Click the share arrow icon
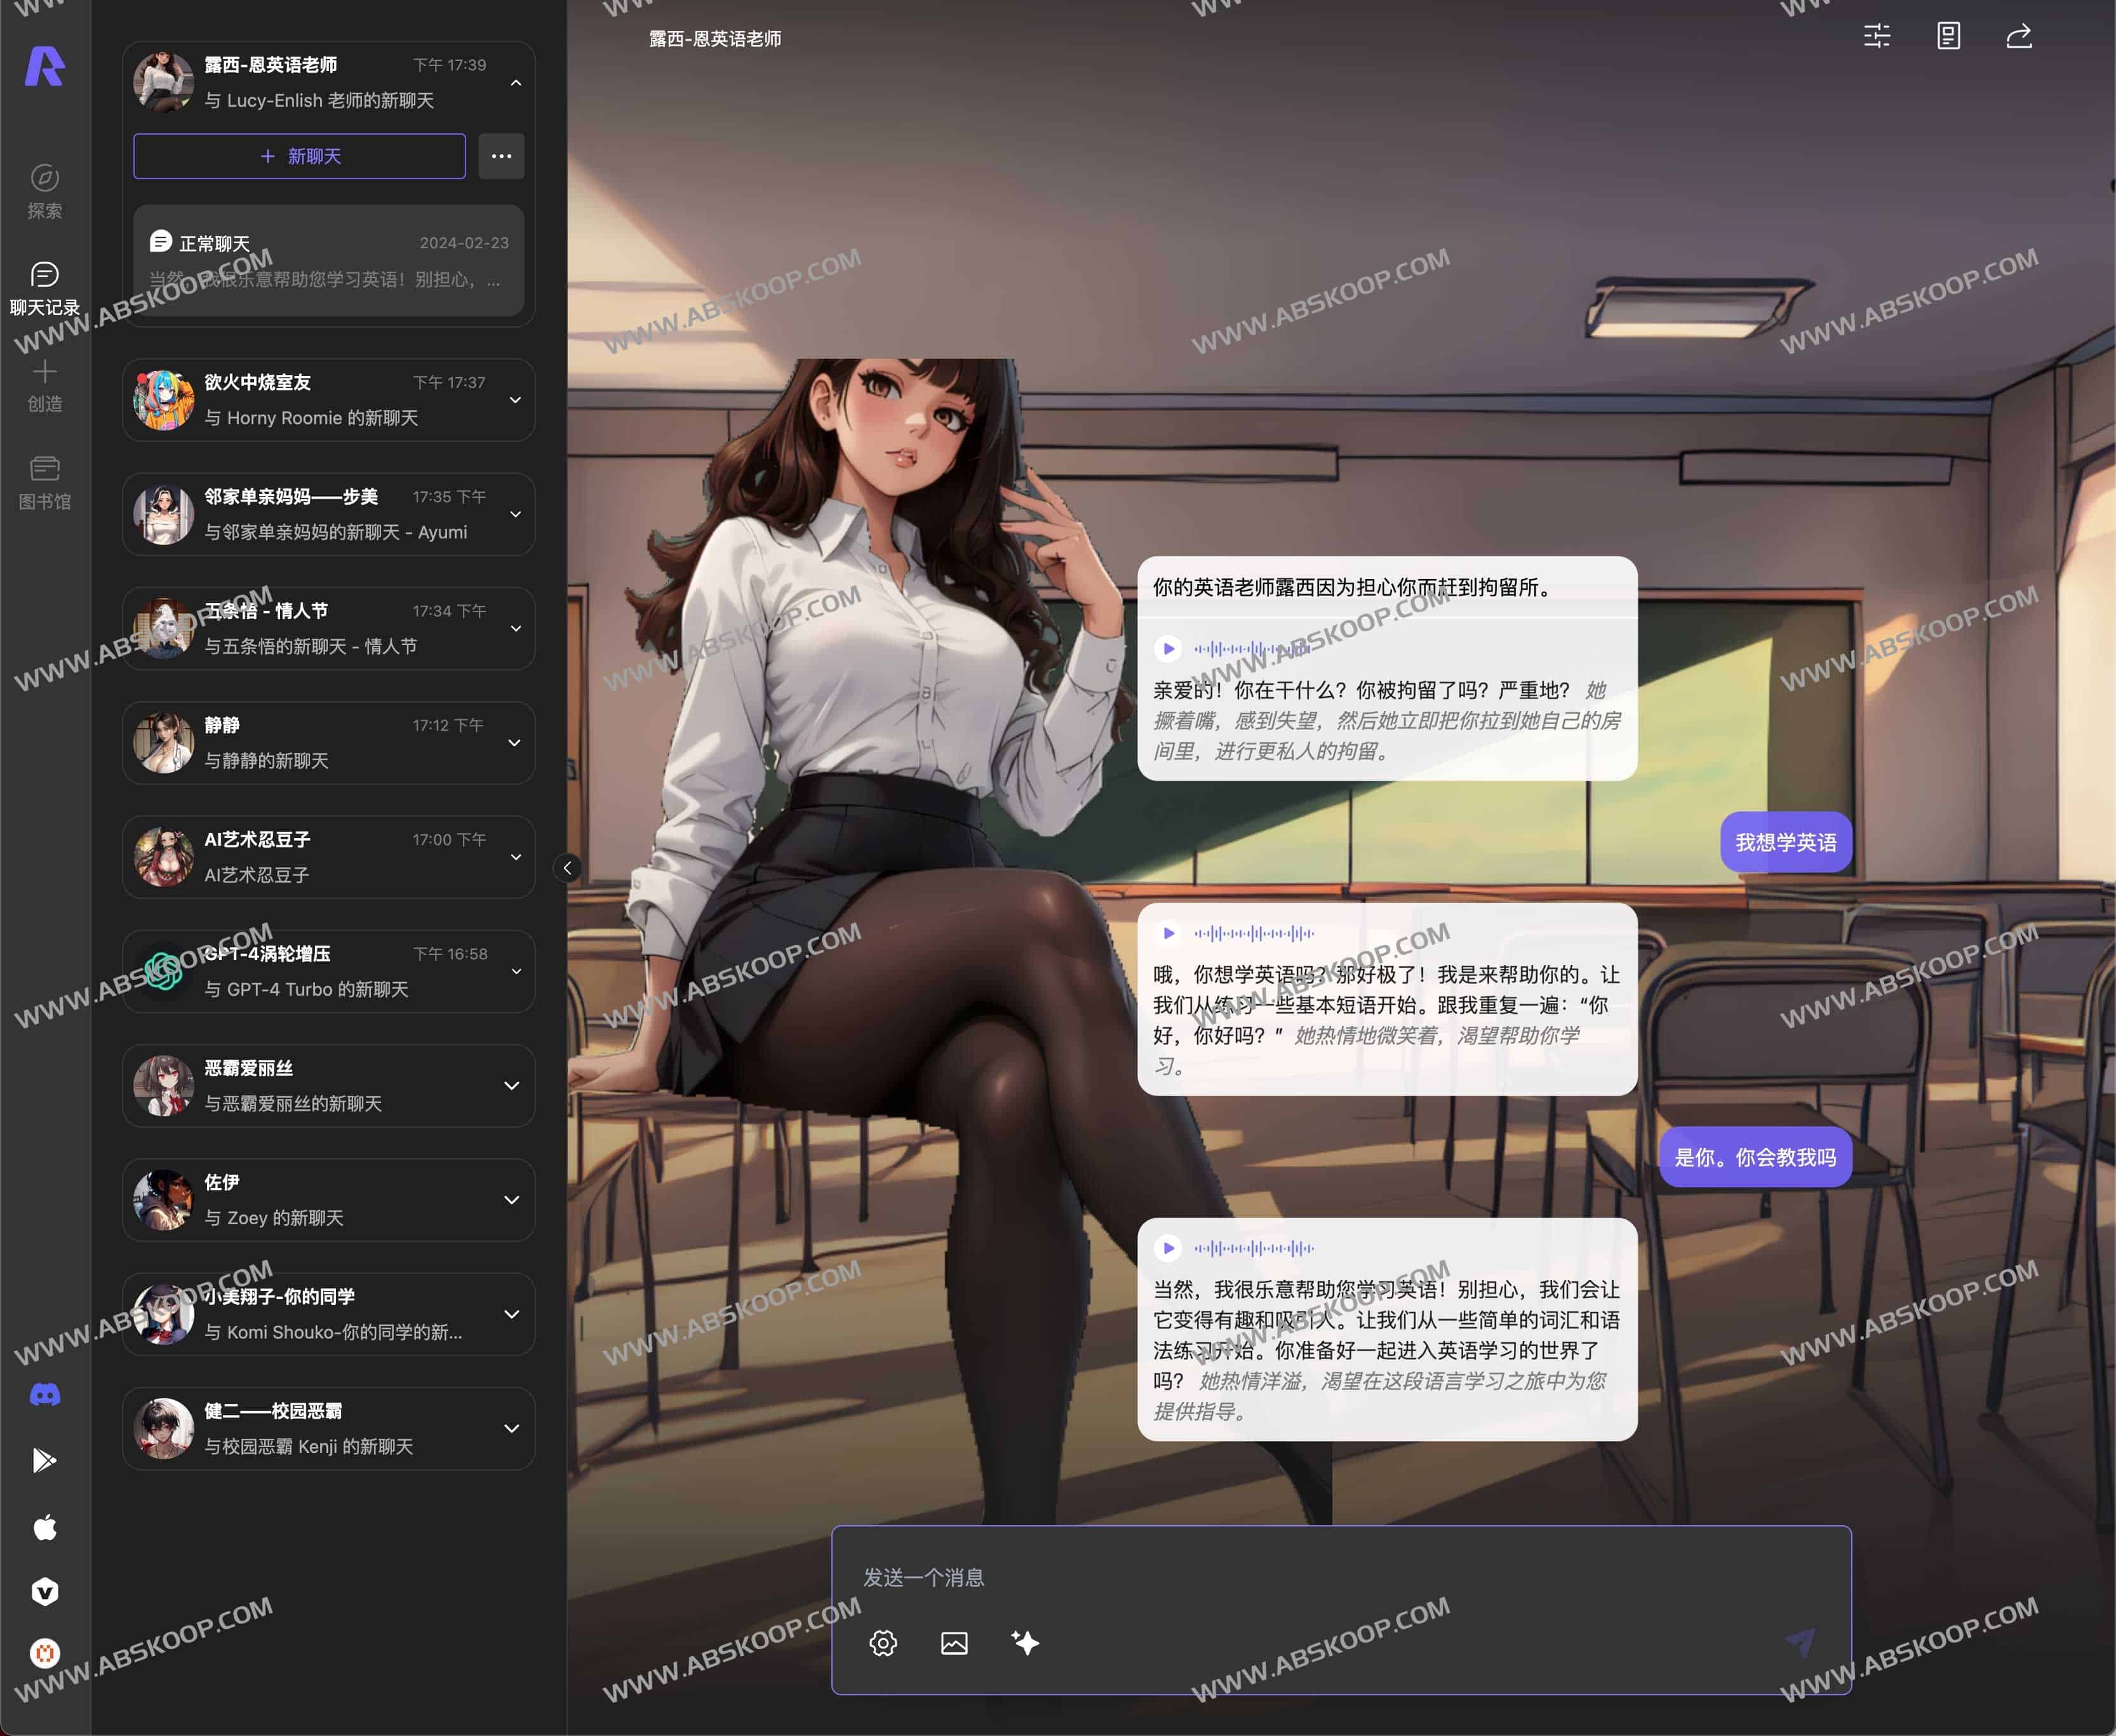The image size is (2116, 1736). [x=2018, y=37]
